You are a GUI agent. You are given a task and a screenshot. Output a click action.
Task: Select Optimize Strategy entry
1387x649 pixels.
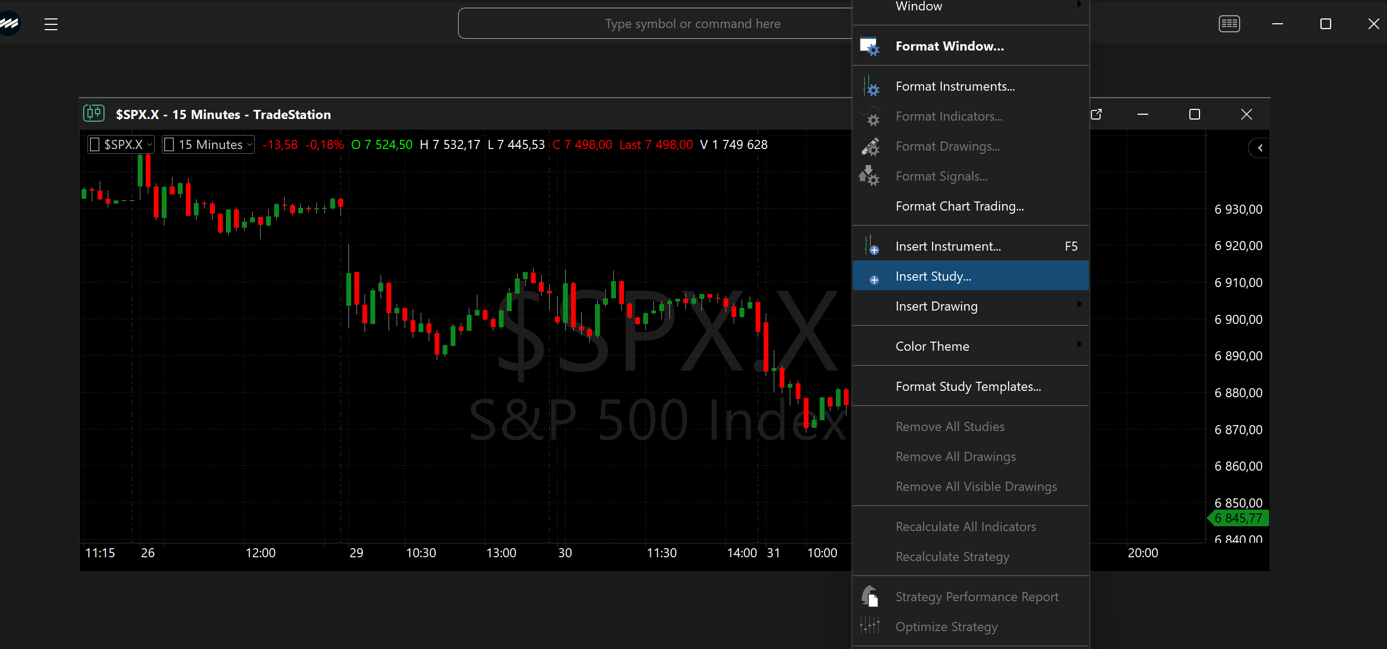[970, 626]
